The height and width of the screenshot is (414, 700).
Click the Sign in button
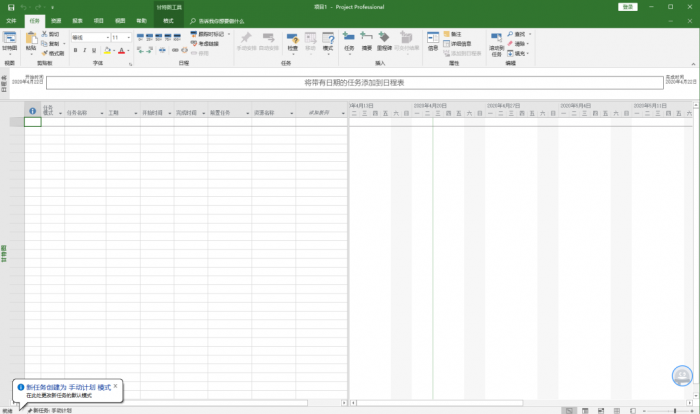[628, 7]
